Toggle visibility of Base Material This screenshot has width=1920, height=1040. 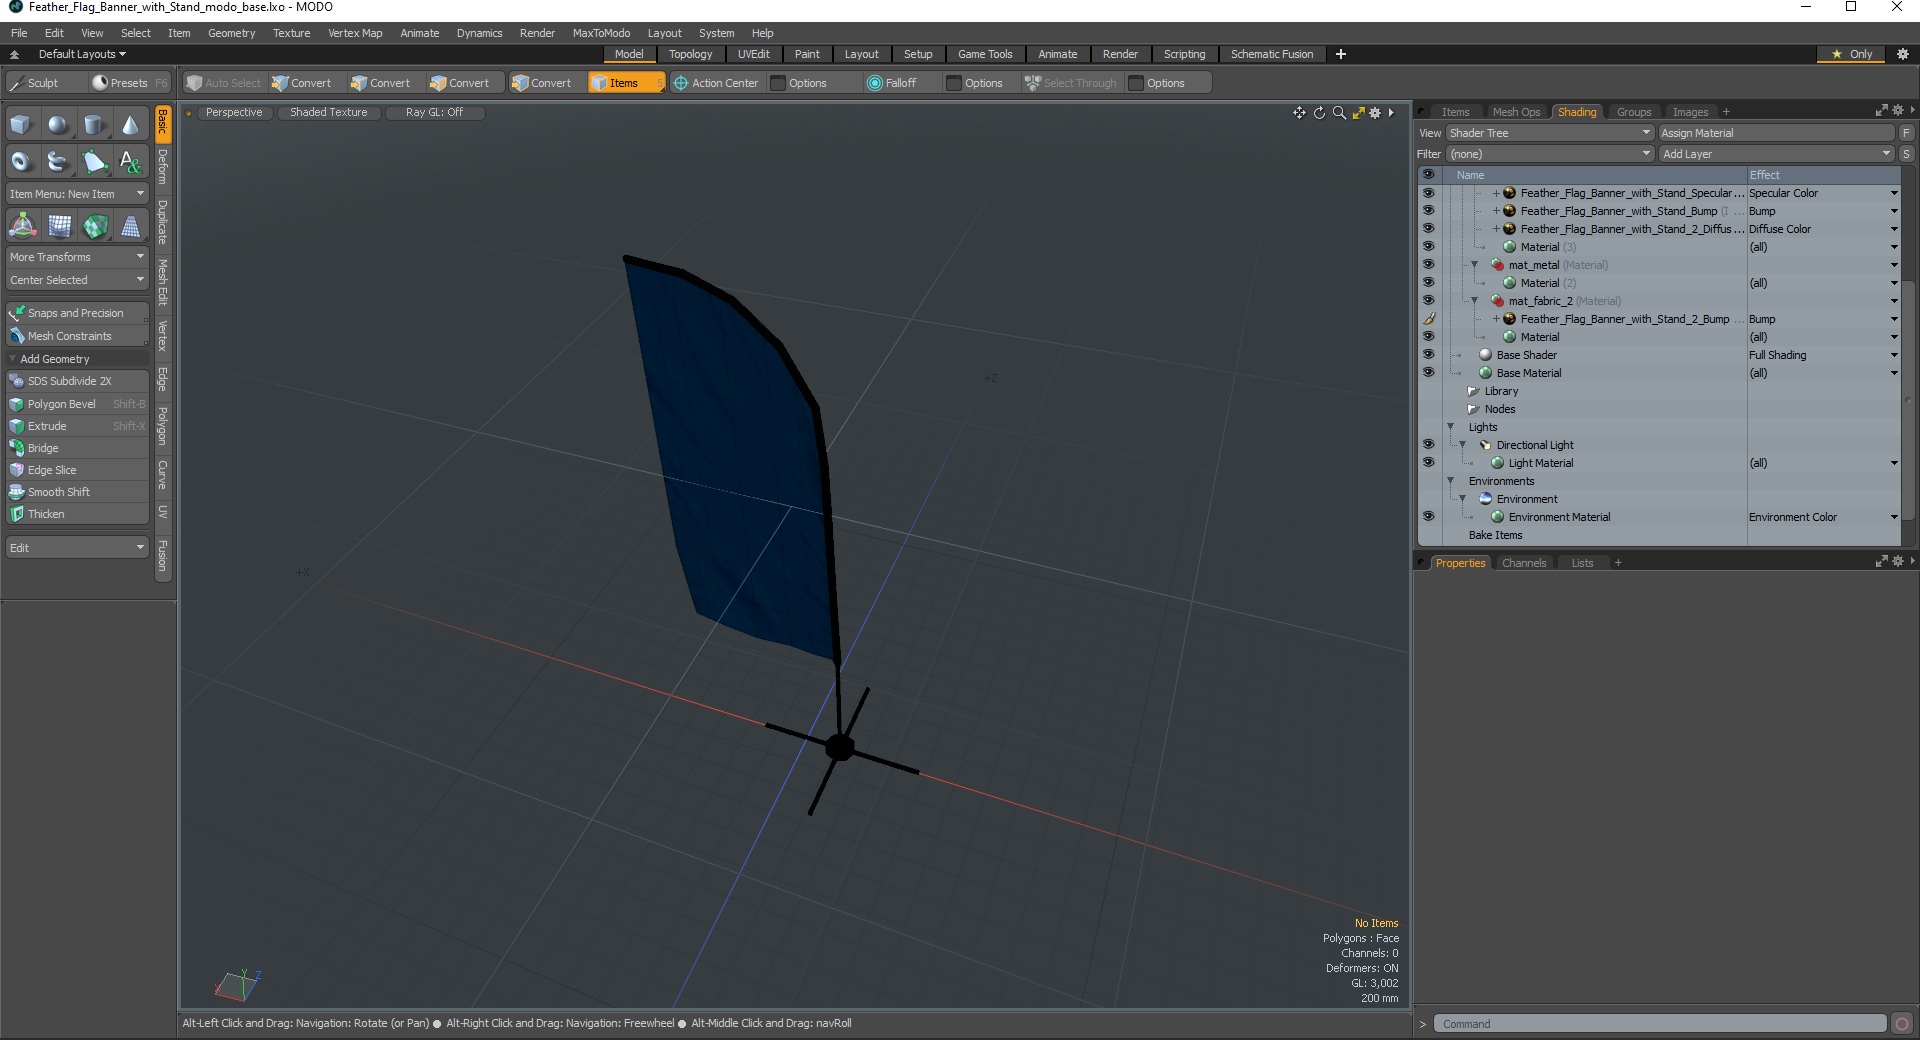(x=1428, y=373)
